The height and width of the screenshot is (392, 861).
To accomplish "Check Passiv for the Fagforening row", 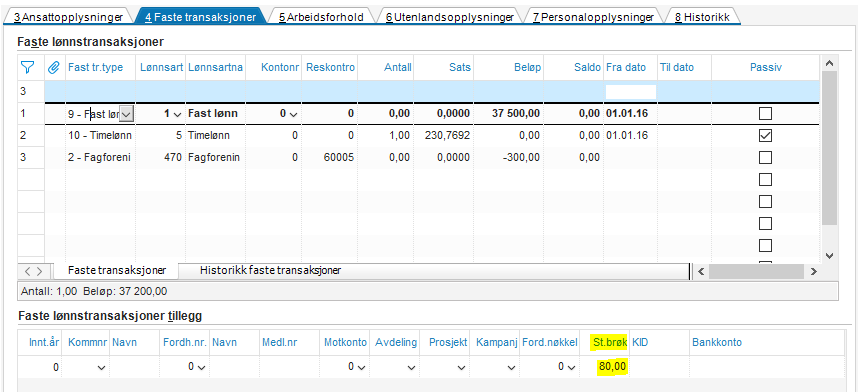I will pyautogui.click(x=765, y=158).
